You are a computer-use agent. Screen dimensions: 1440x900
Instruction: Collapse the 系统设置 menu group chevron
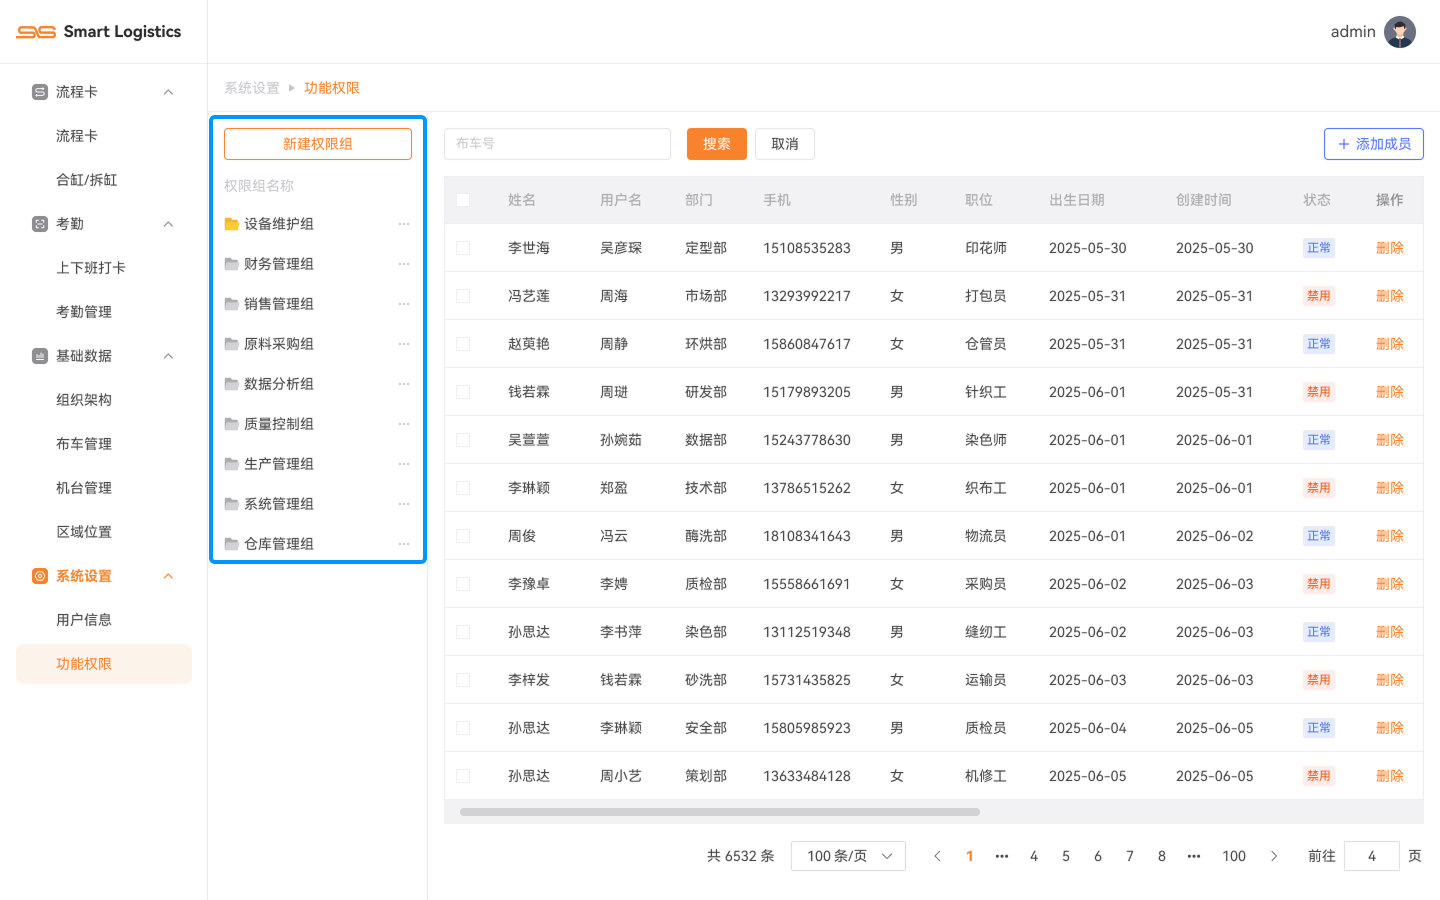(168, 576)
